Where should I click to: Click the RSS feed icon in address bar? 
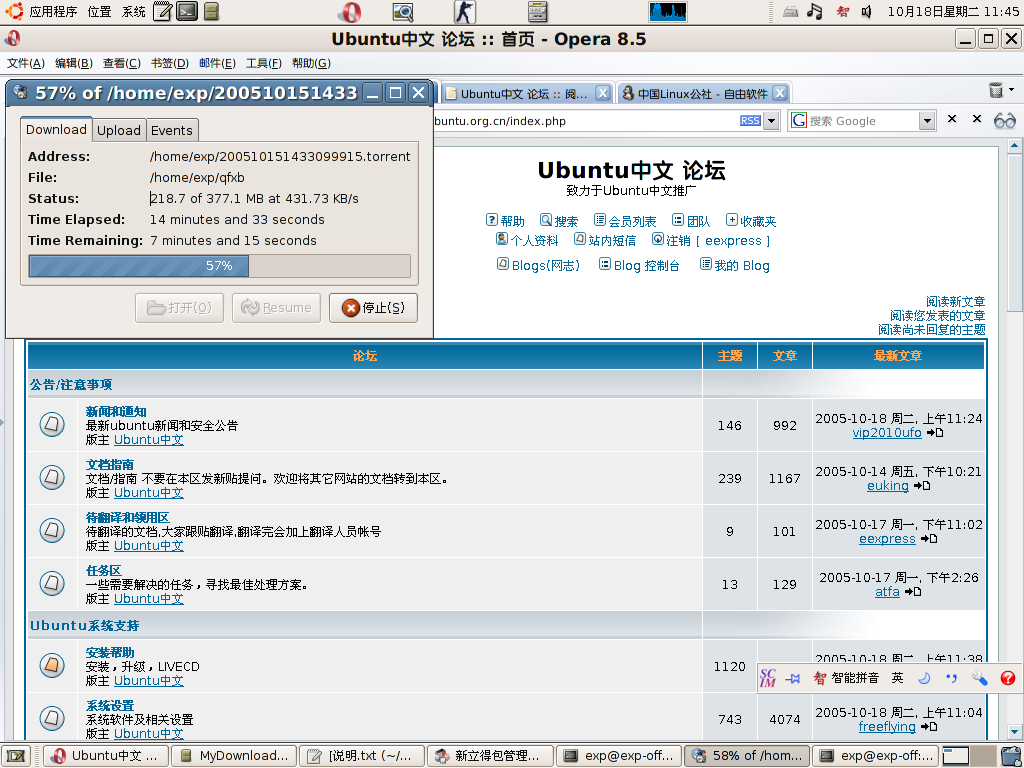tap(750, 121)
